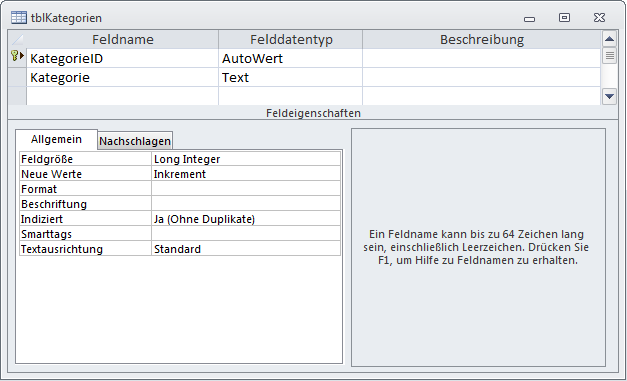Viewport: 627px width, 381px height.
Task: Select the Kategorie field name cell
Action: [x=122, y=77]
